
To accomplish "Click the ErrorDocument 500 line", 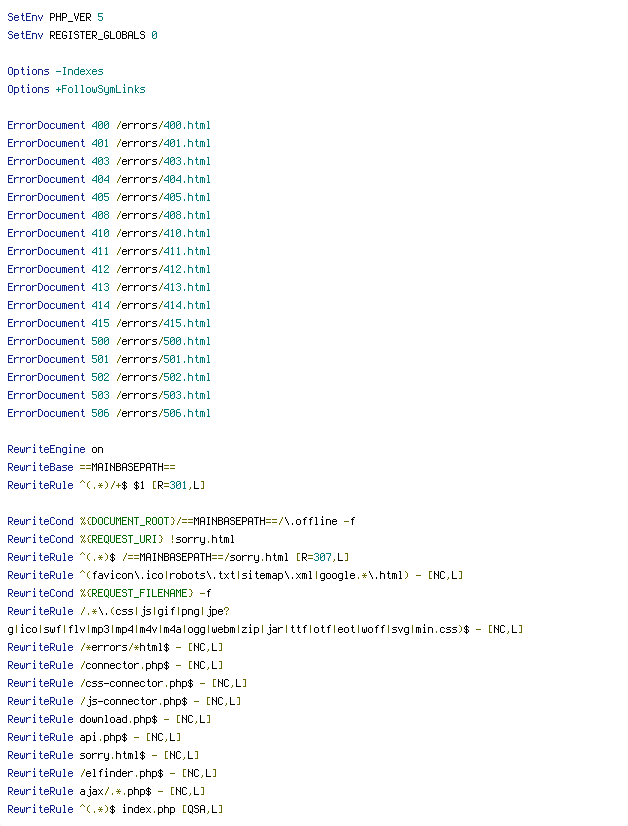I will 109,341.
